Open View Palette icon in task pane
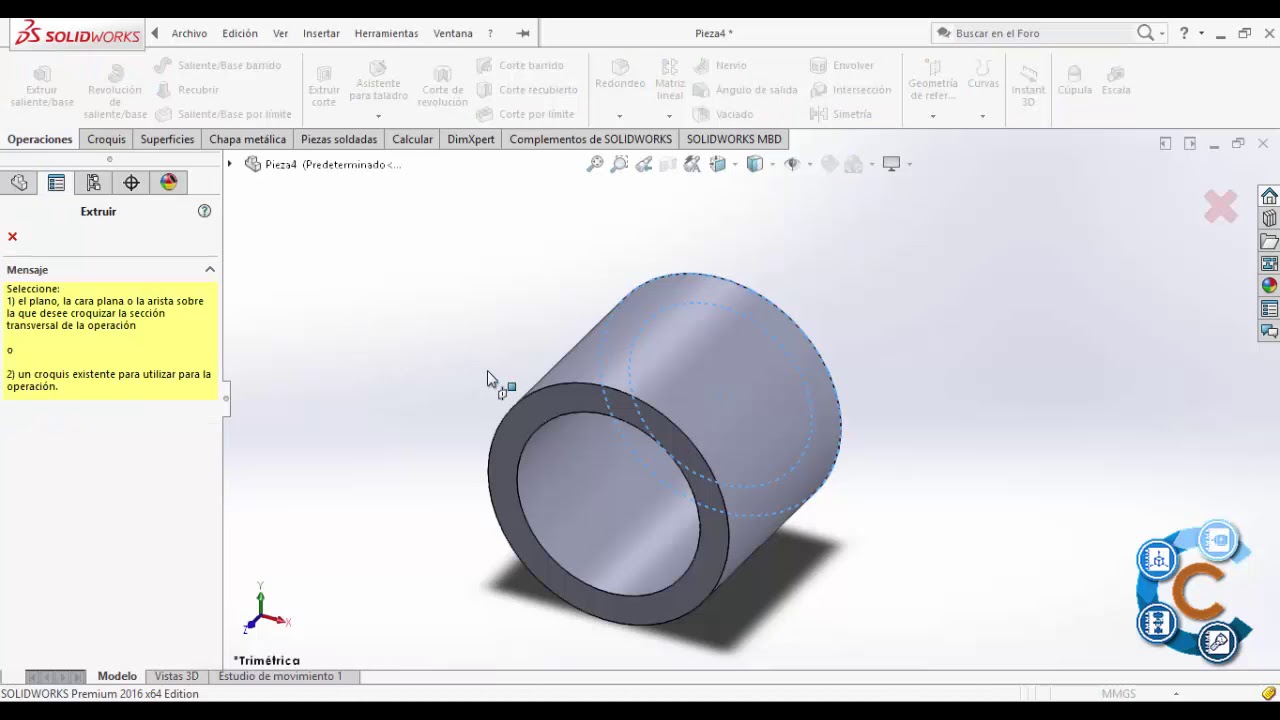1280x720 pixels. [x=1269, y=264]
